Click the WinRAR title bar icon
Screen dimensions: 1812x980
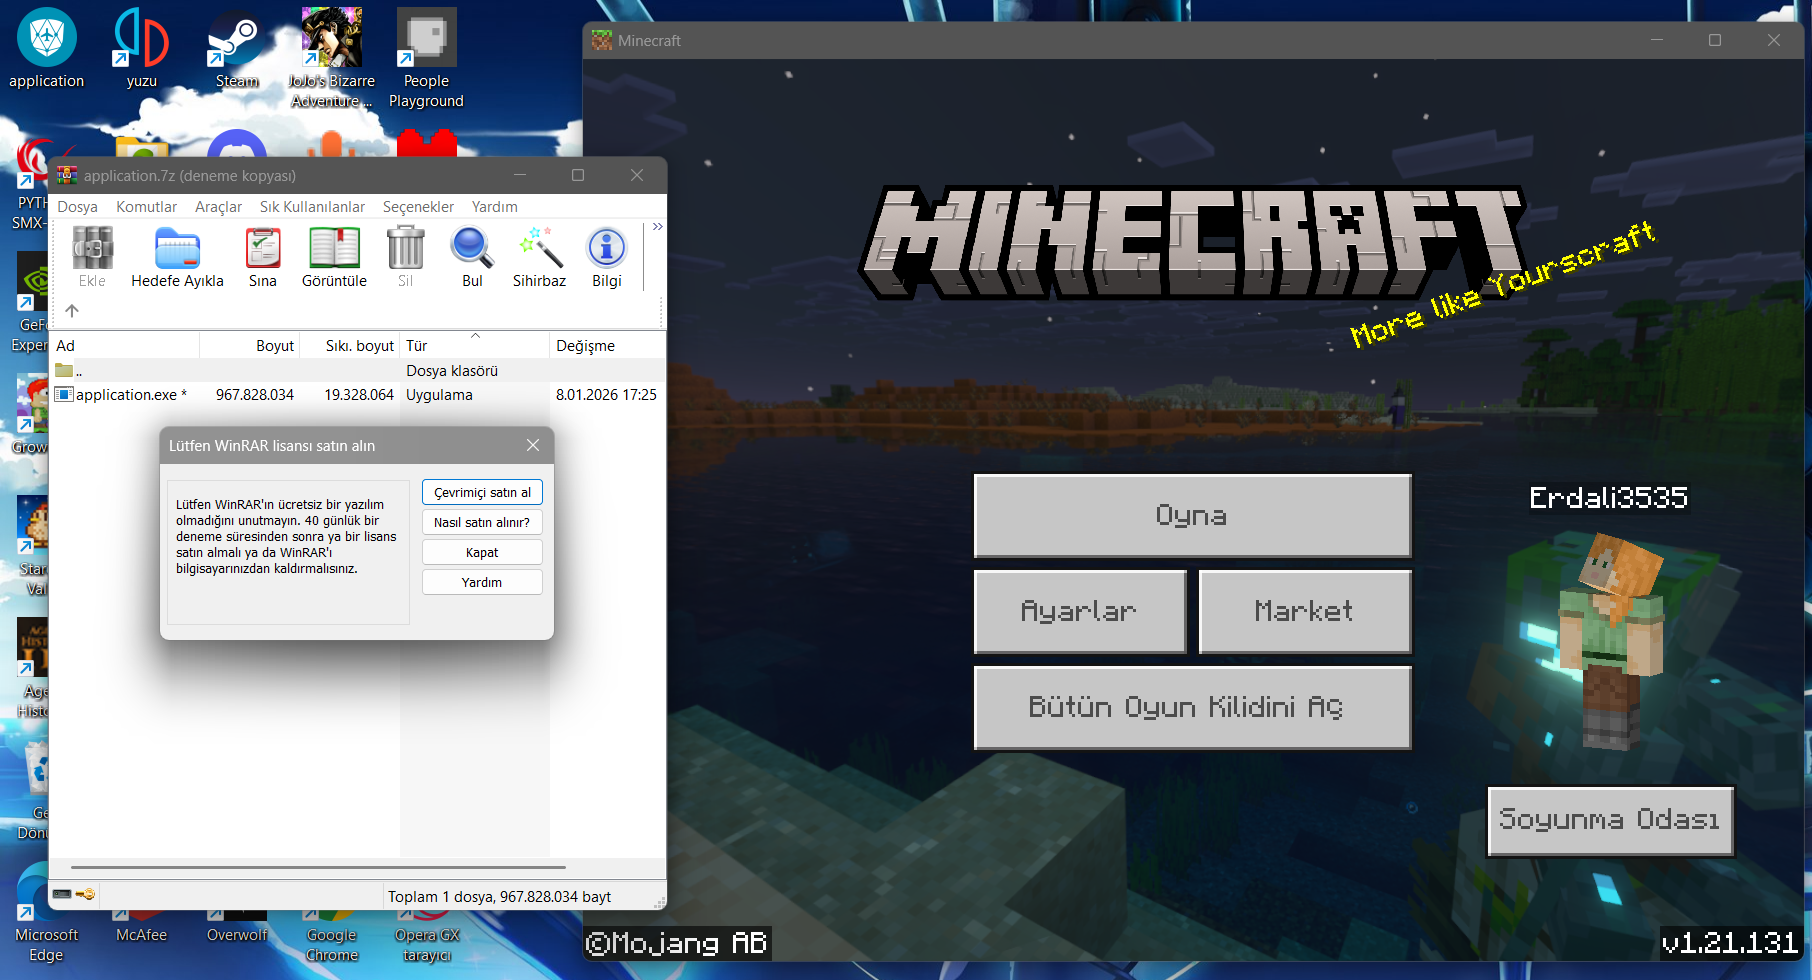coord(67,175)
